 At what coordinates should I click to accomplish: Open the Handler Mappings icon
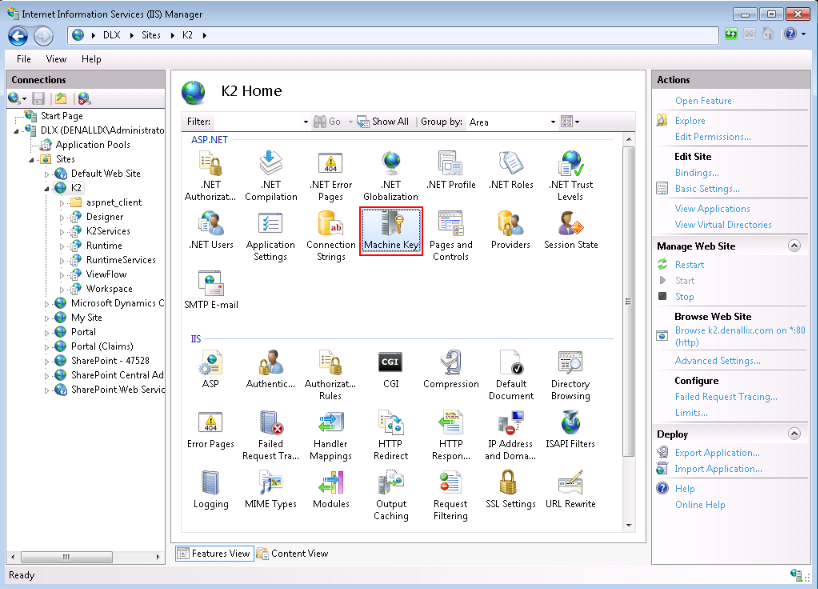(330, 435)
